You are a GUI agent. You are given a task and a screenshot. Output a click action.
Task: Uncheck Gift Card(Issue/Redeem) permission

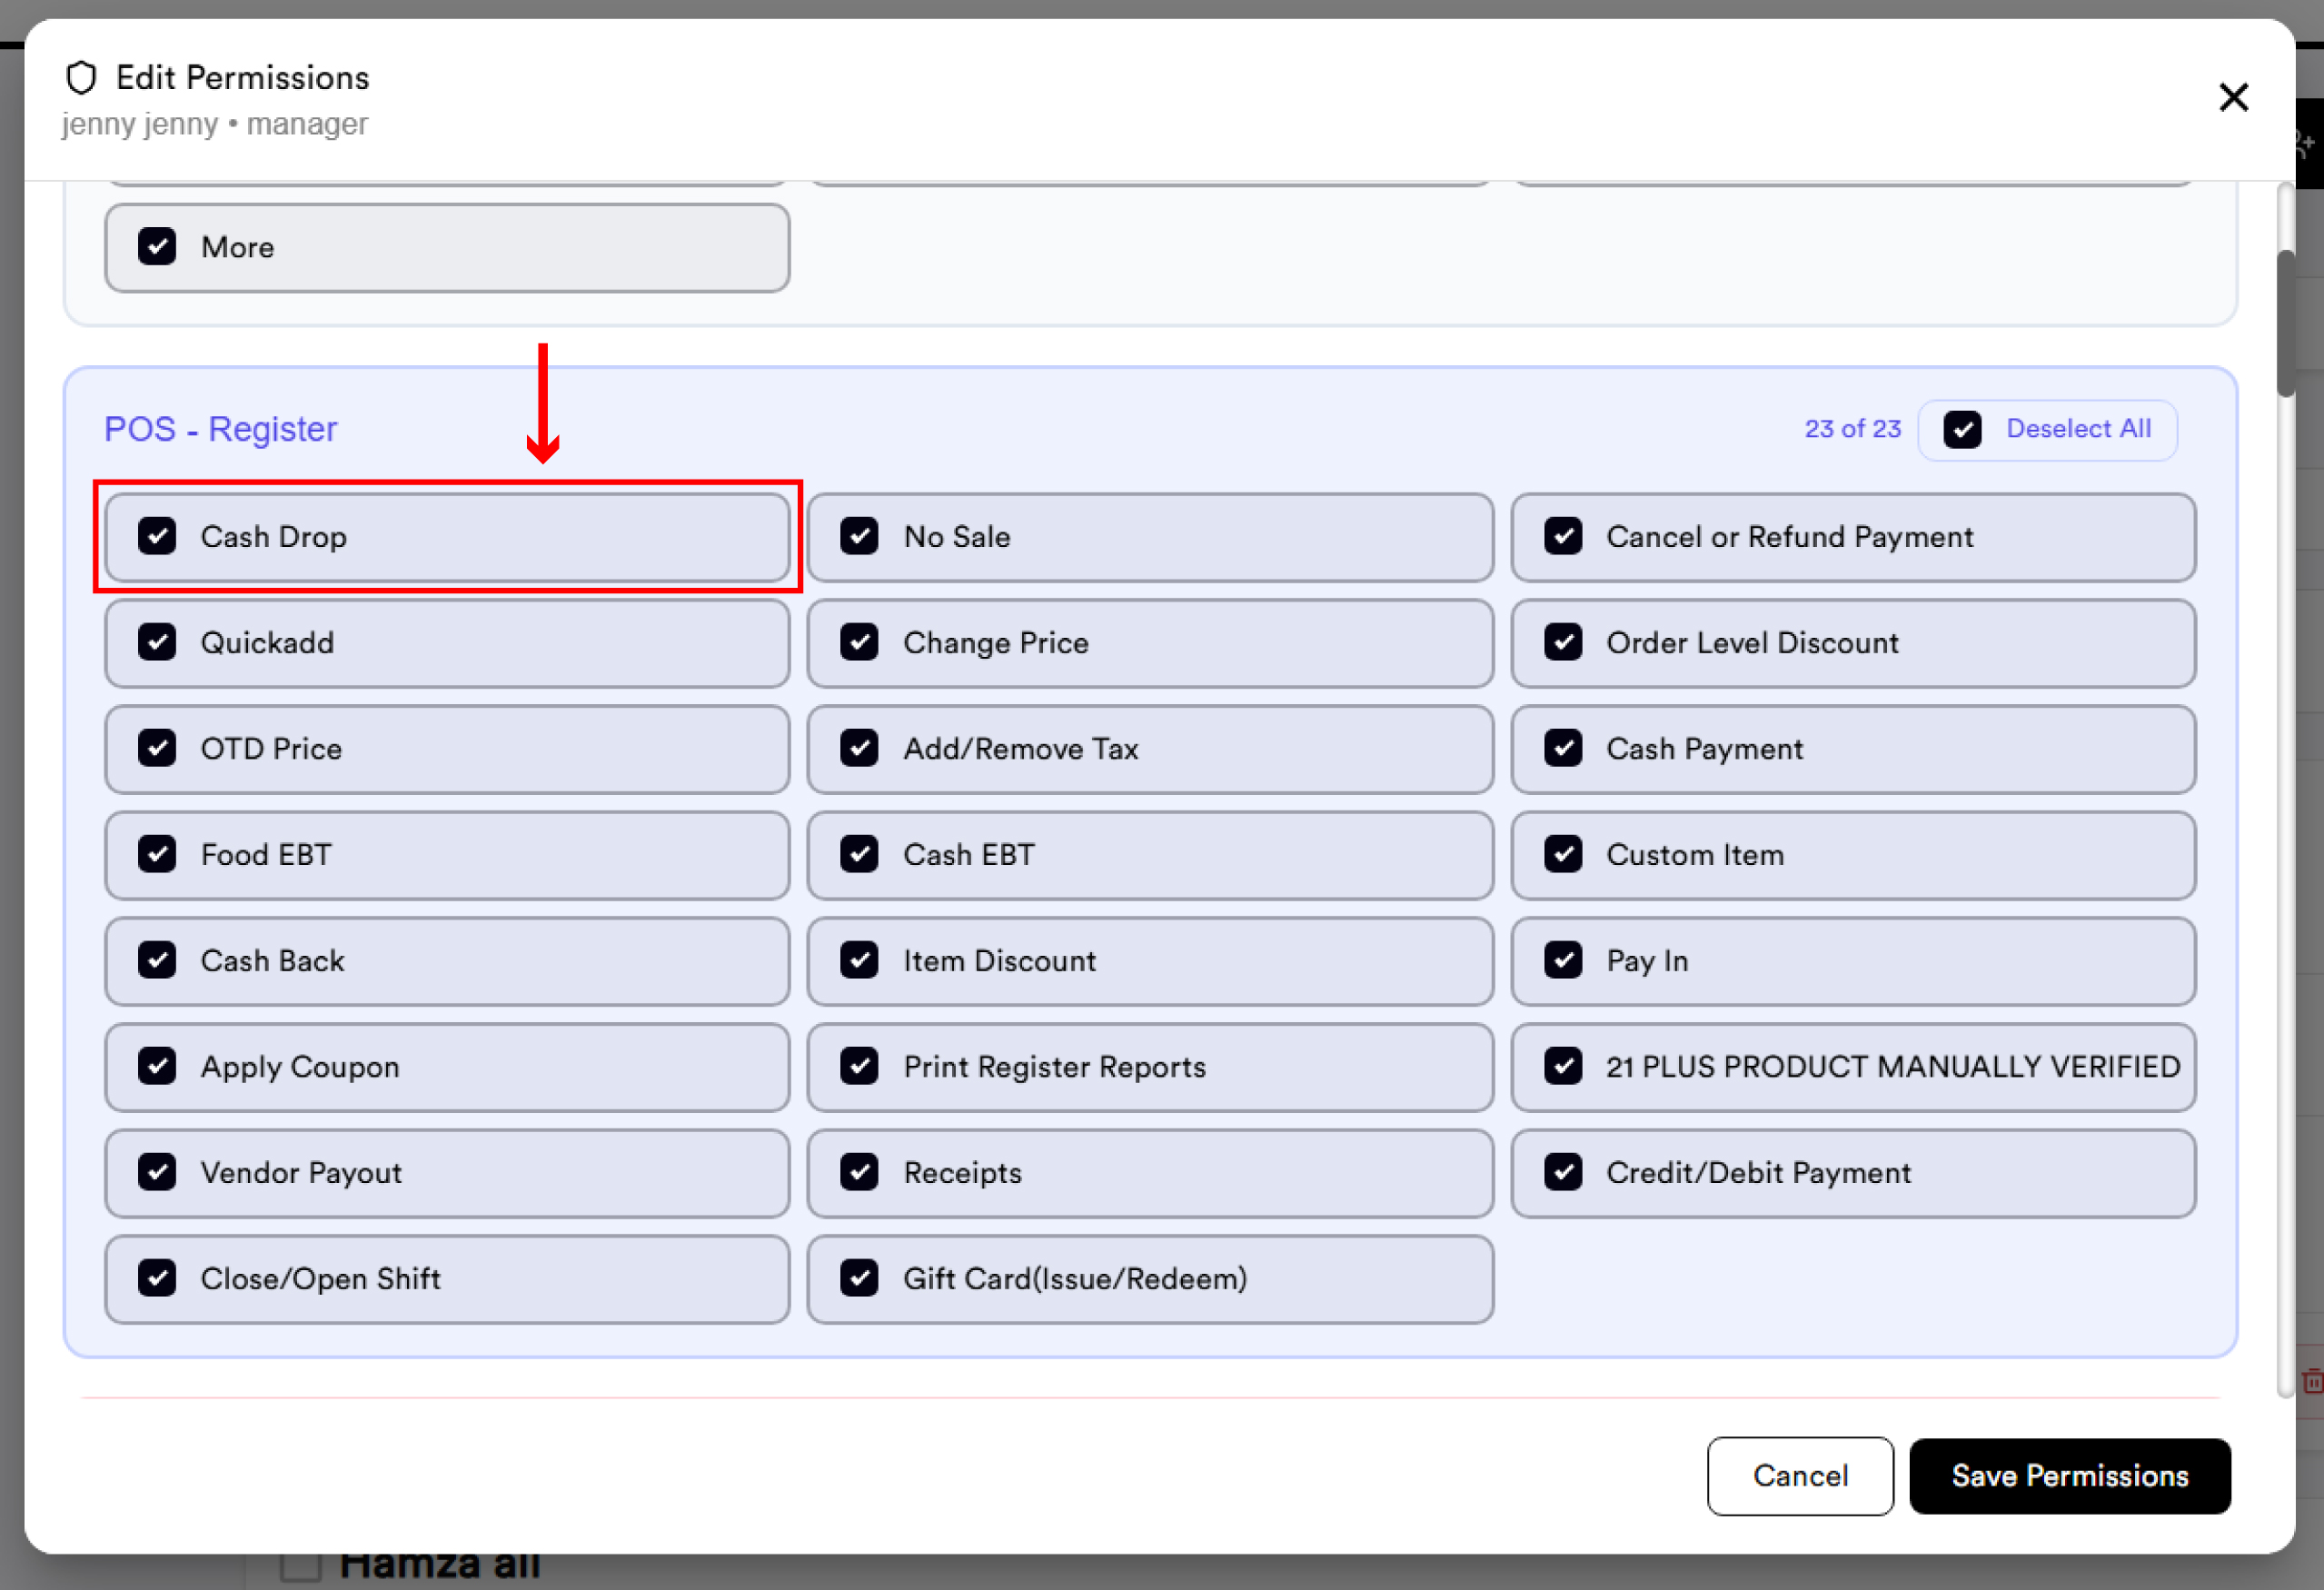(x=859, y=1278)
